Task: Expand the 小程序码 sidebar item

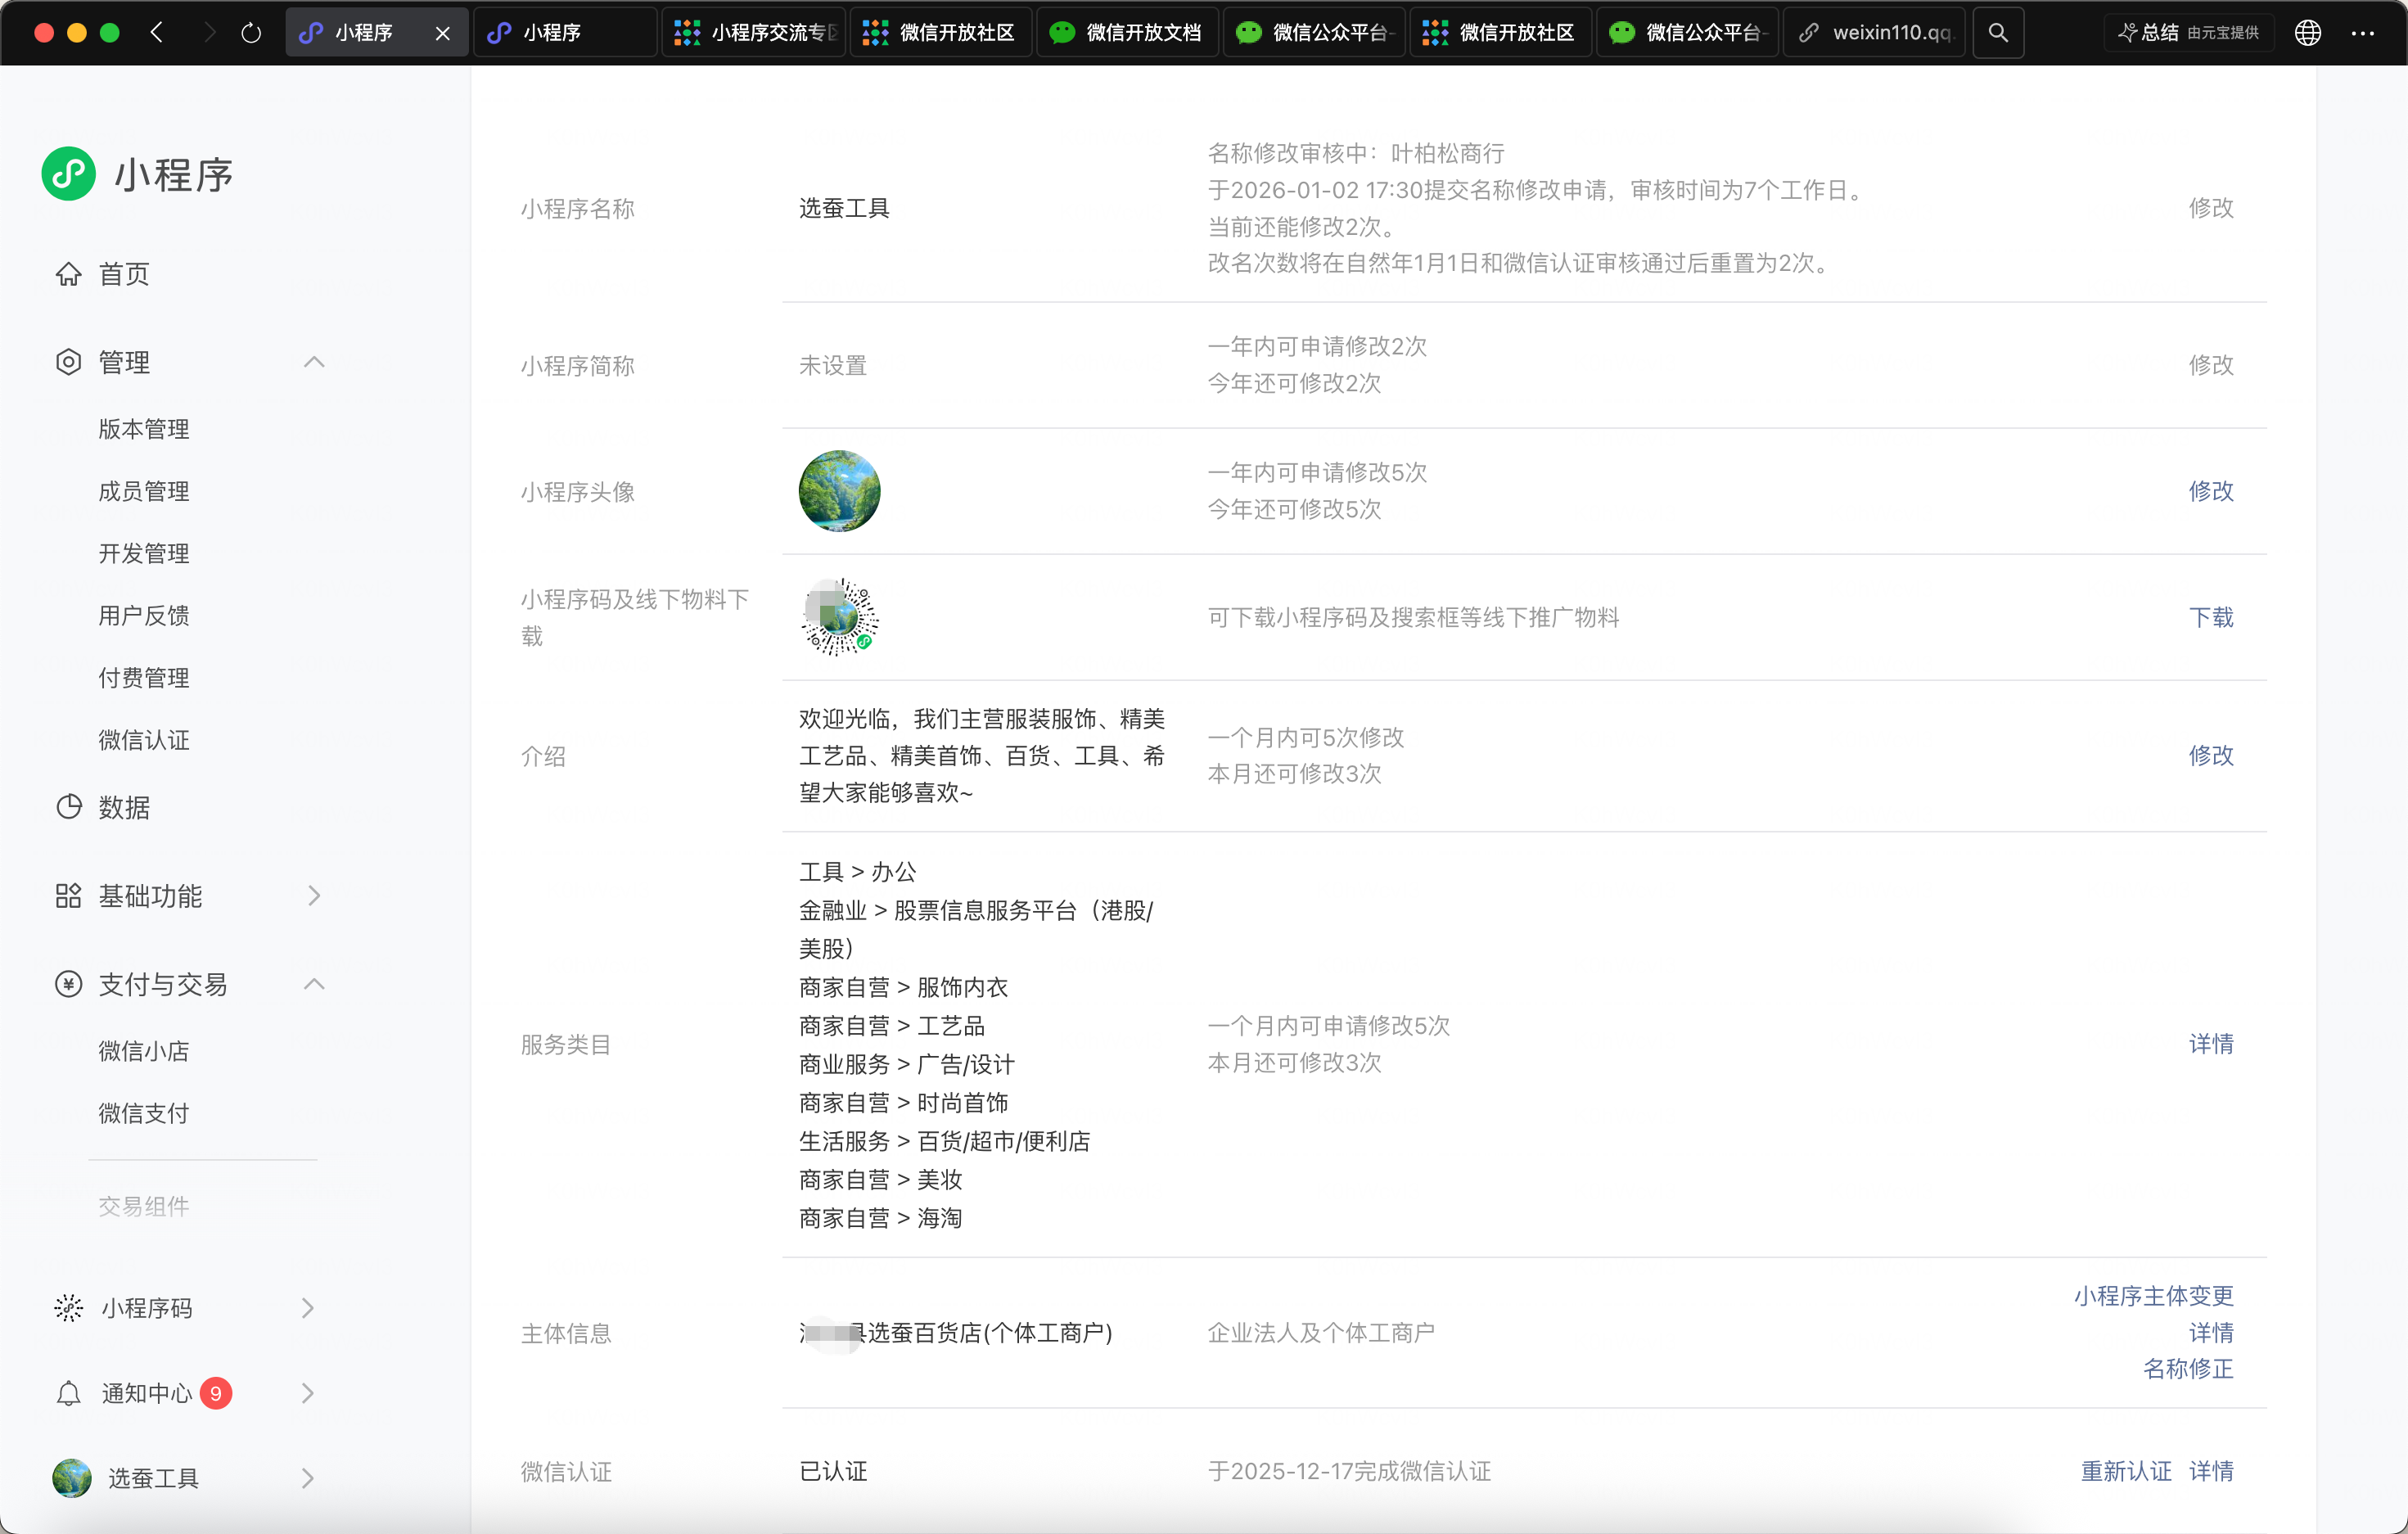Action: (x=308, y=1308)
